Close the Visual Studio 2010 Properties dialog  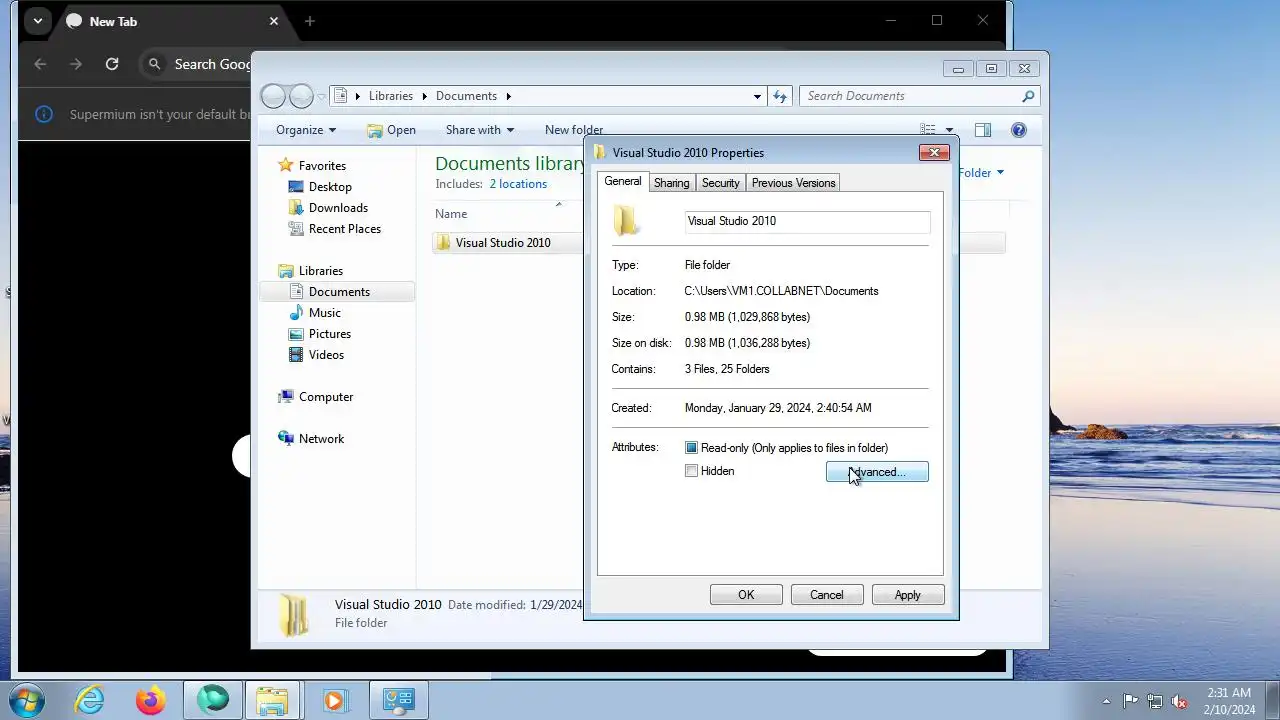(x=934, y=153)
